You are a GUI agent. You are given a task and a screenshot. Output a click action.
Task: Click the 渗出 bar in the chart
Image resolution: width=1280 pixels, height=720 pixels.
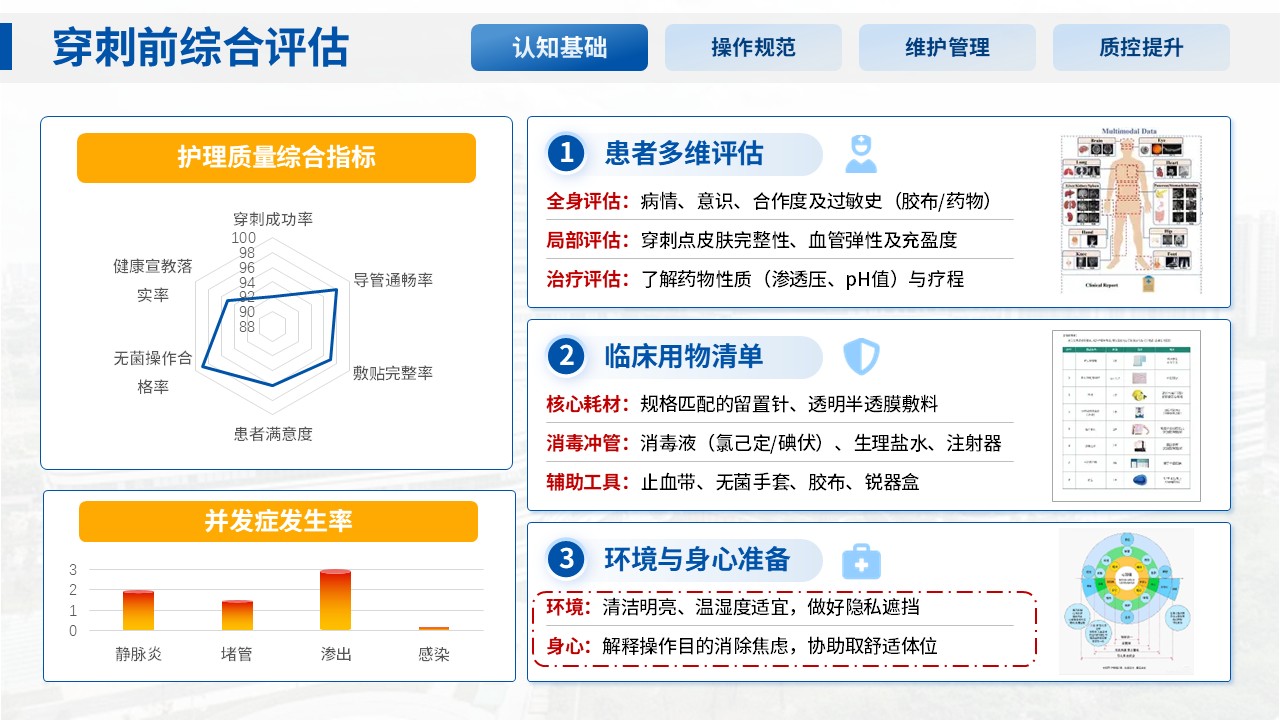tap(335, 599)
